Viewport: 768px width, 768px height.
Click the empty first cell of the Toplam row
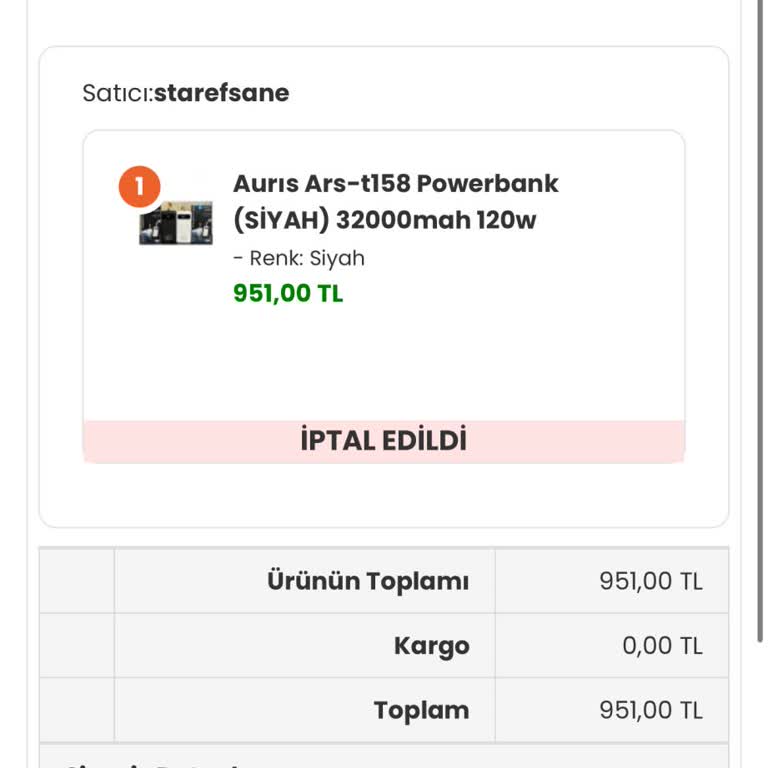(77, 710)
